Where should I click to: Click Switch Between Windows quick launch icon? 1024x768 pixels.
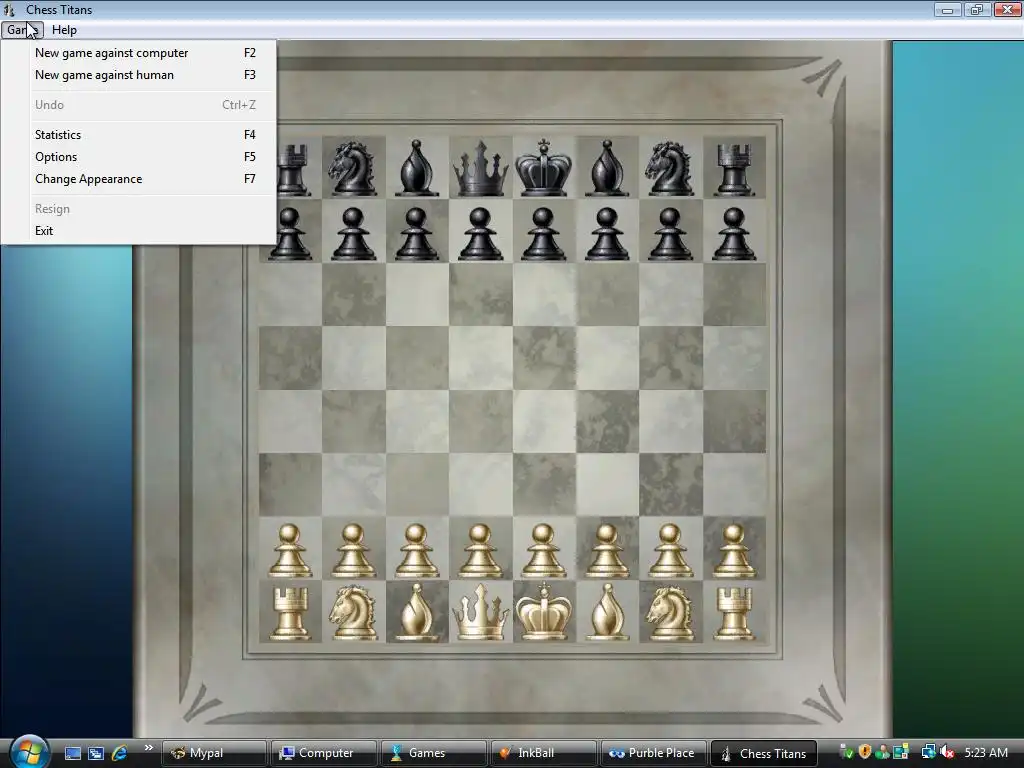pos(96,754)
